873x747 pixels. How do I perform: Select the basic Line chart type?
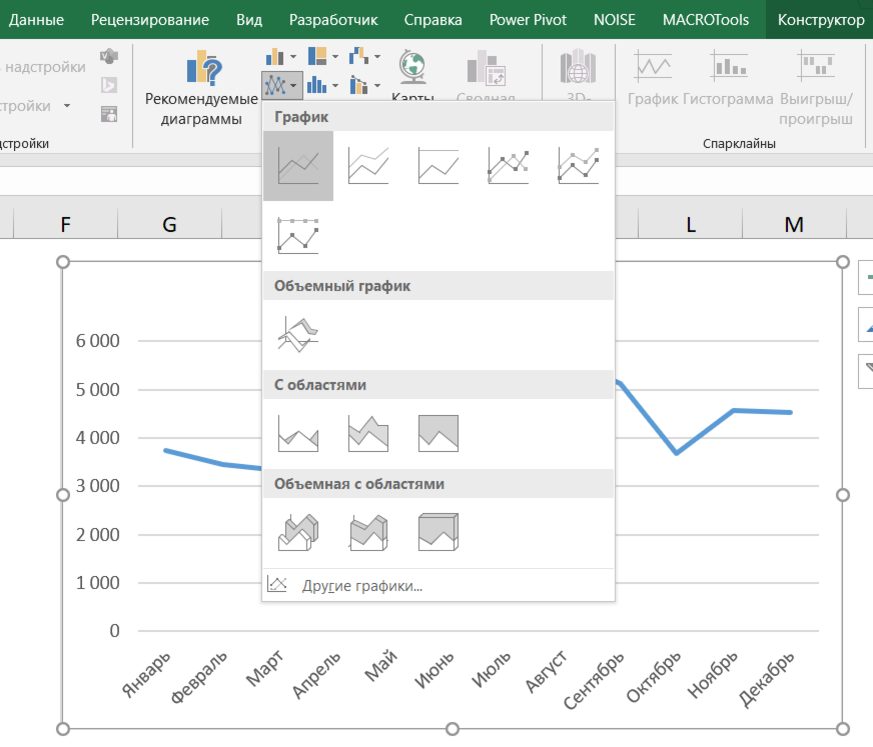click(x=298, y=166)
